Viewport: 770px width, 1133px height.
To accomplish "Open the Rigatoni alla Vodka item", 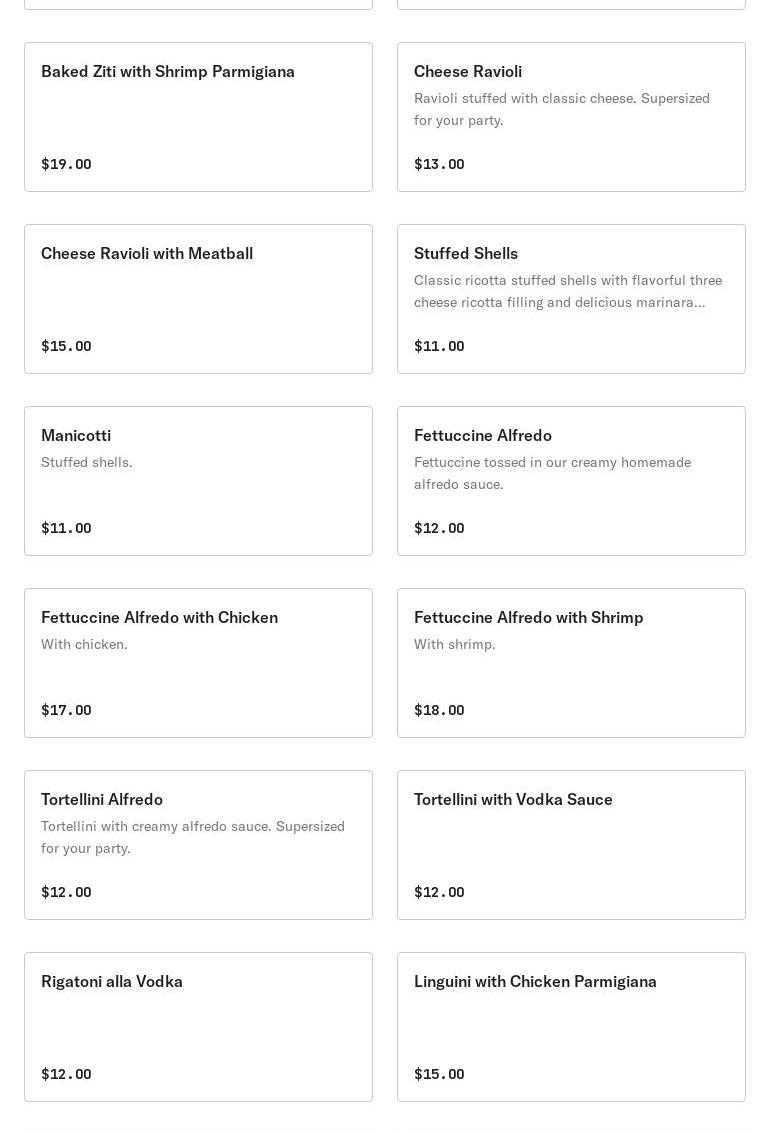I will 198,1027.
